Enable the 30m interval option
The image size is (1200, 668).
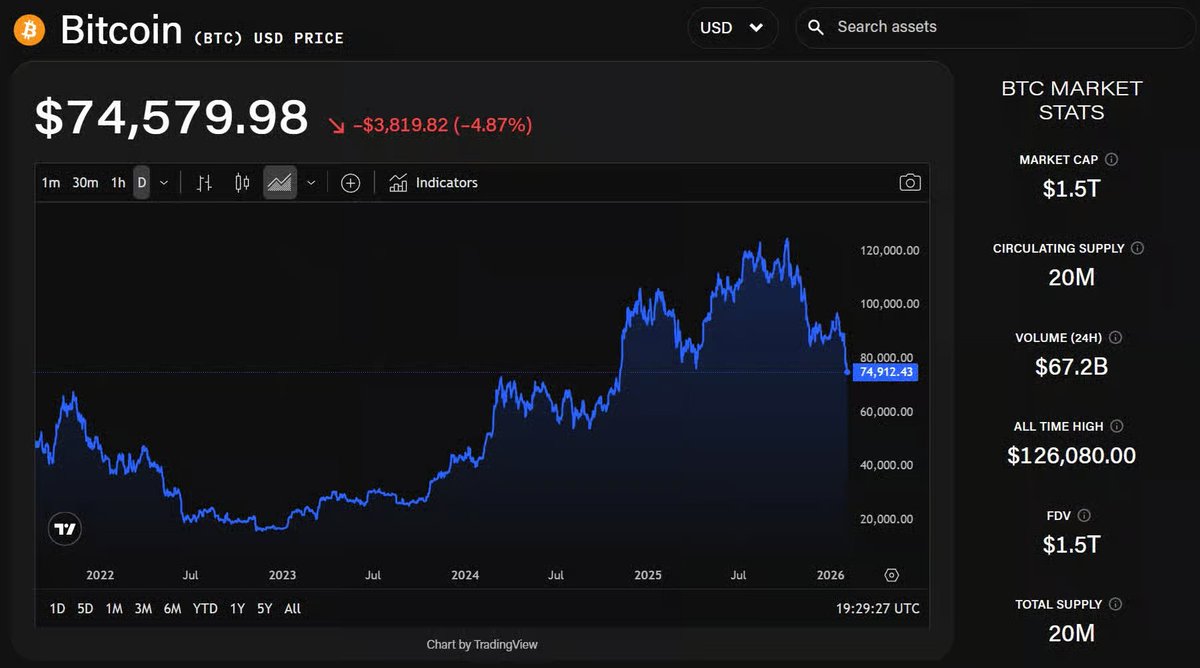[x=85, y=182]
